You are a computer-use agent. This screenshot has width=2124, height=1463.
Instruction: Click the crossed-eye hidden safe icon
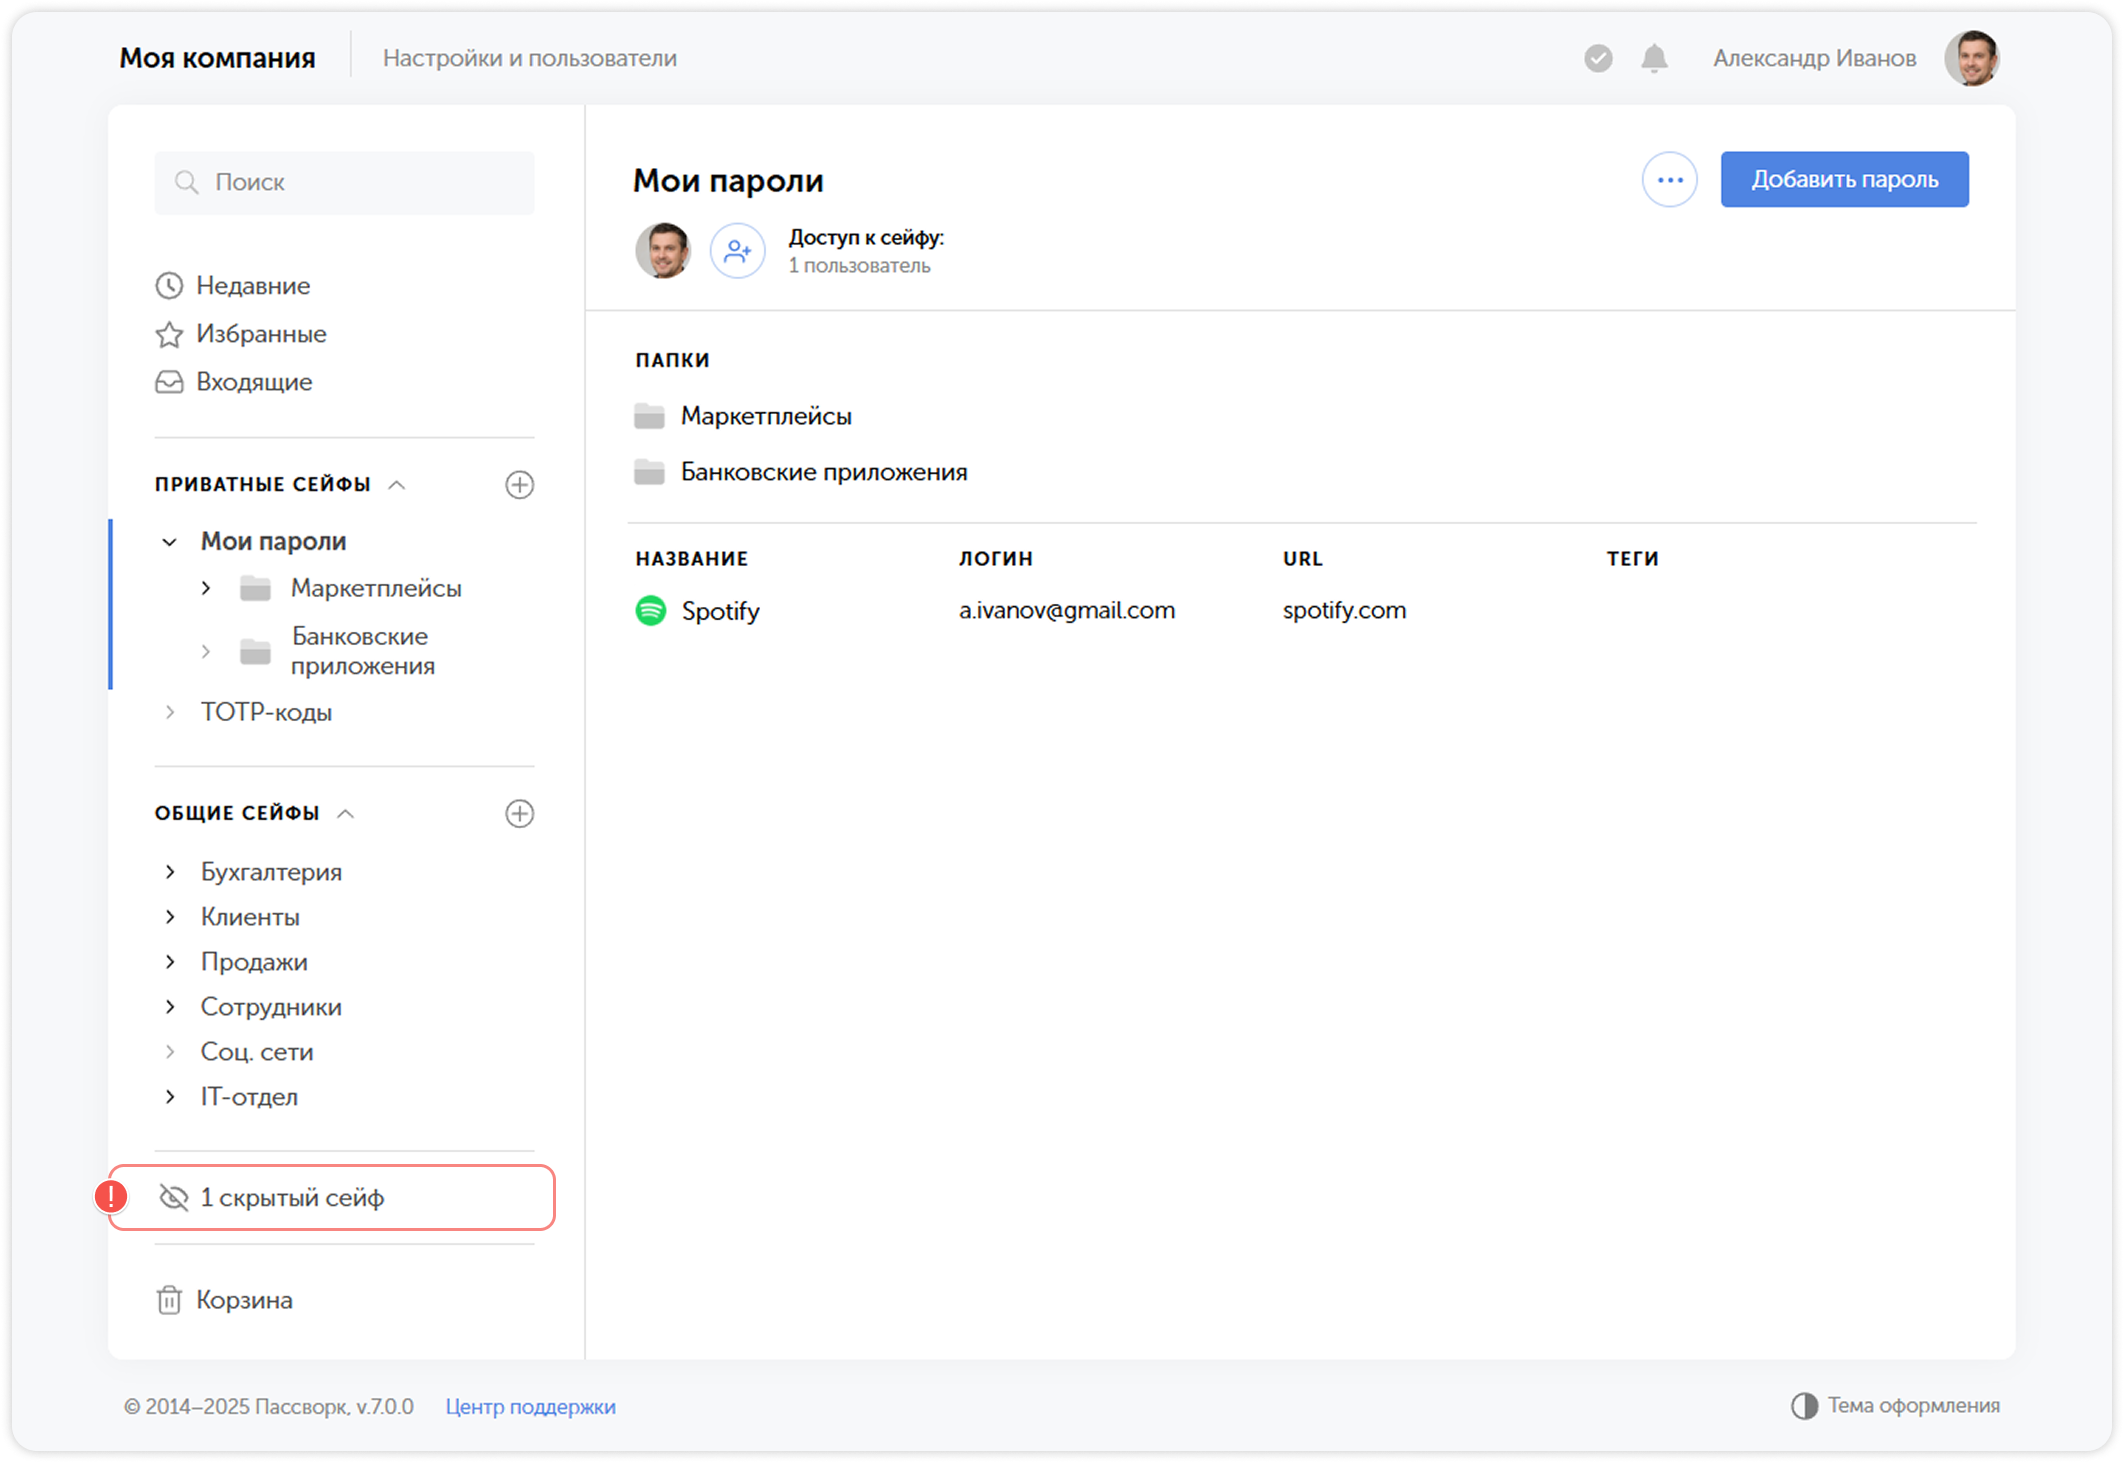tap(174, 1197)
